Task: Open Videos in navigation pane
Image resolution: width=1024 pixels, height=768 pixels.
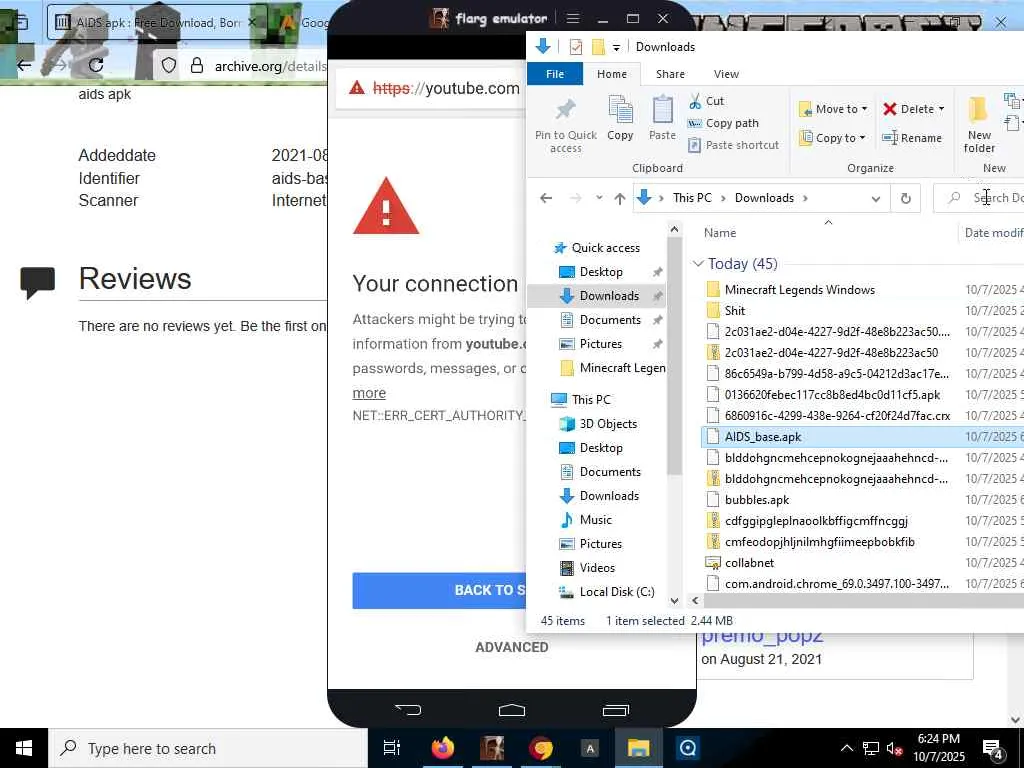Action: click(x=597, y=568)
